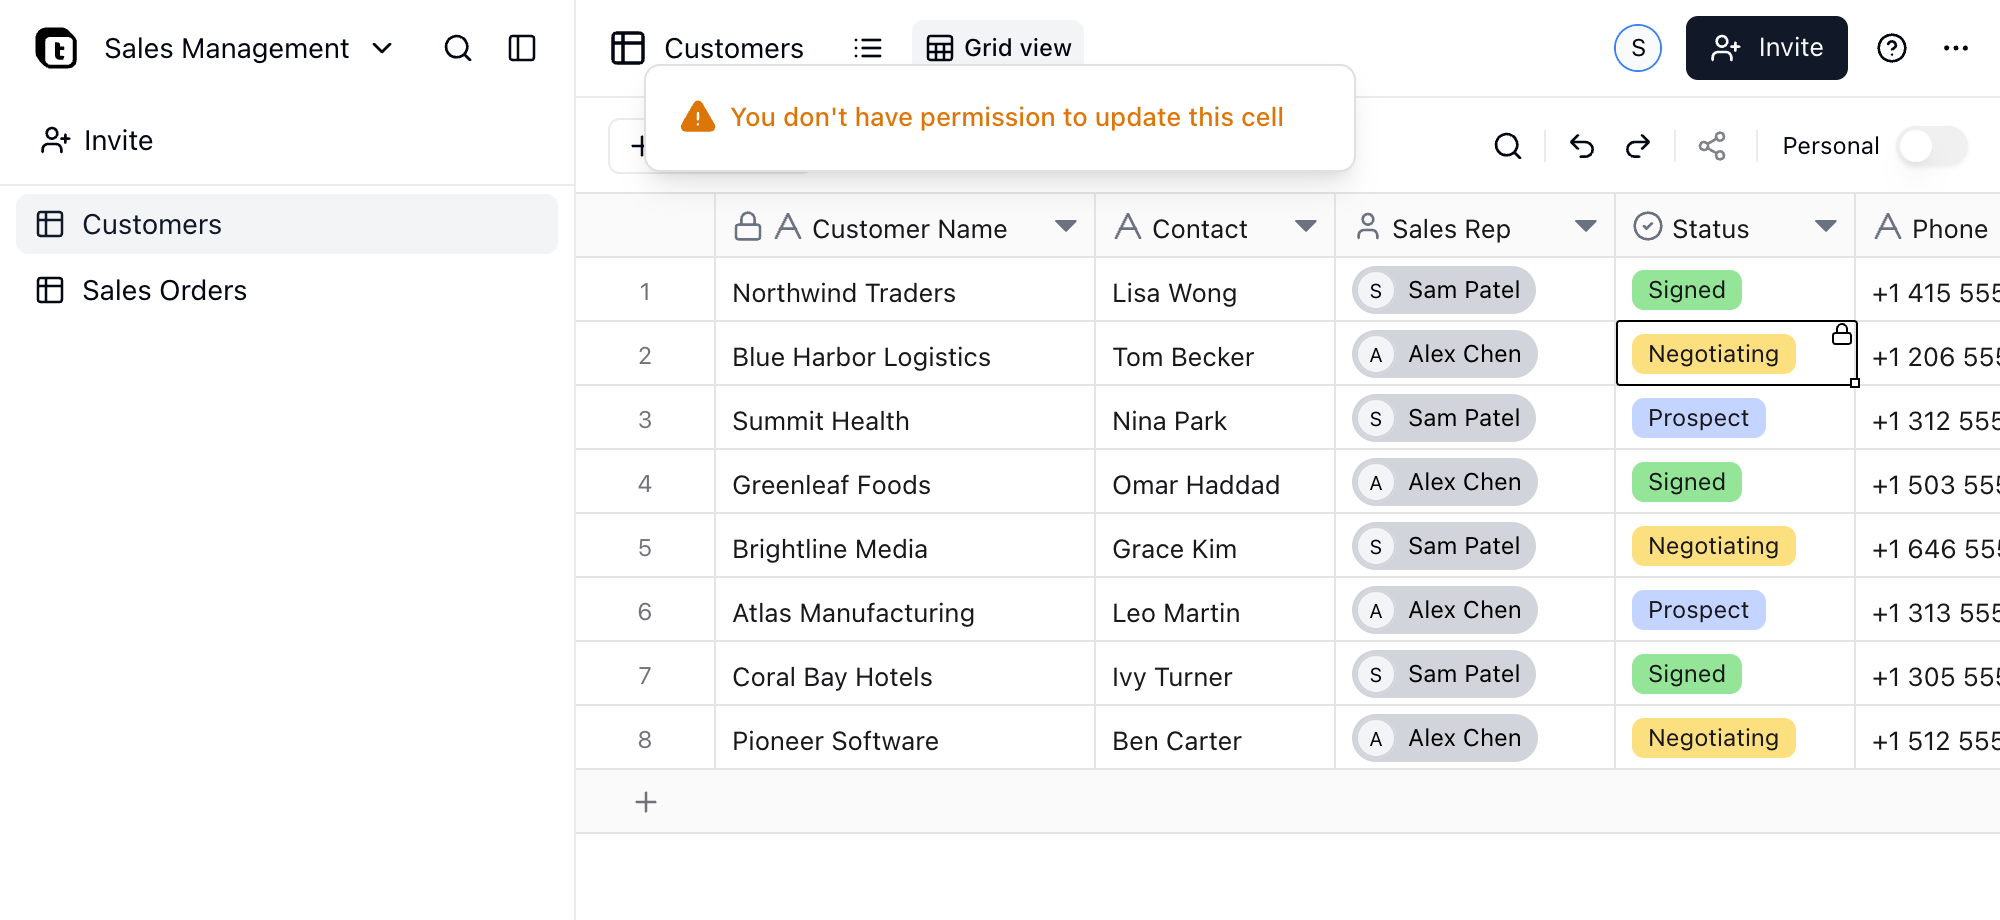Viewport: 2000px width, 920px height.
Task: Click Invite link in the sidebar
Action: [97, 140]
